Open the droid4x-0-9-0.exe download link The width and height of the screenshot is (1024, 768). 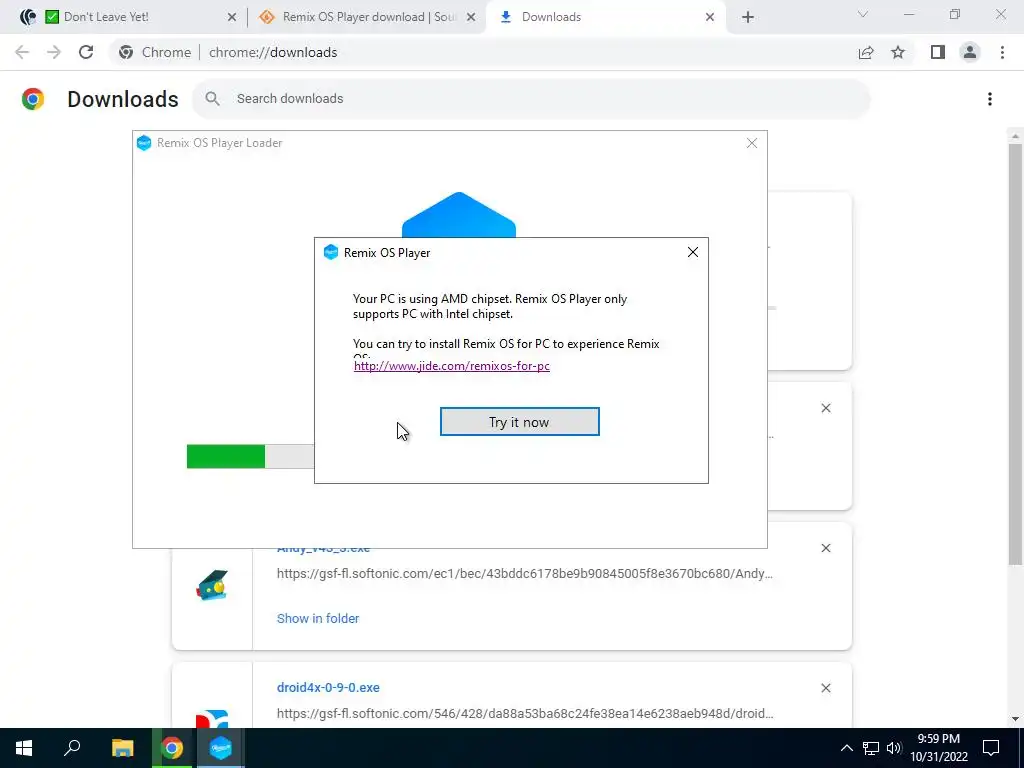click(328, 688)
